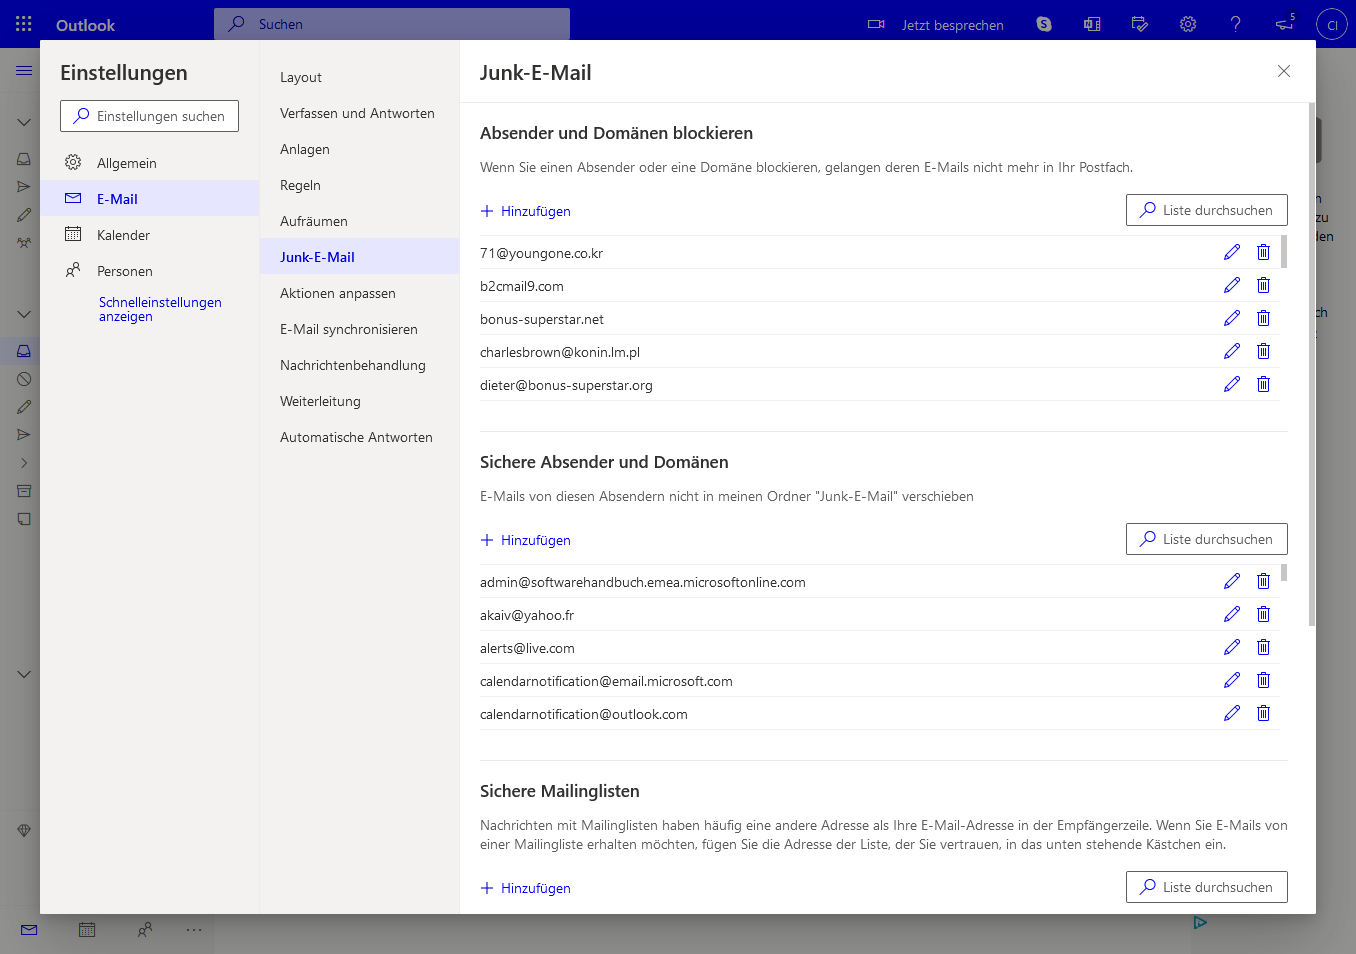
Task: Close the settings dialog
Action: tap(1284, 71)
